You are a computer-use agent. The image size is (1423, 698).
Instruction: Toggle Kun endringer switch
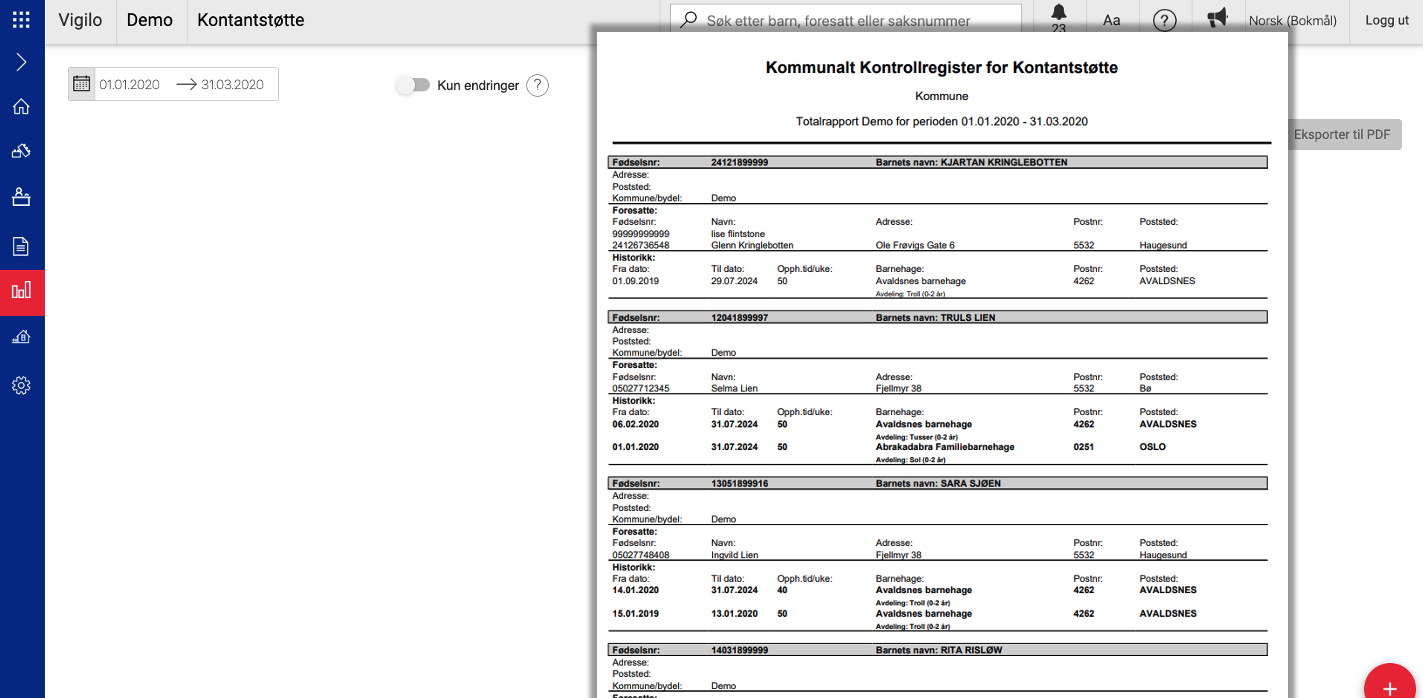(412, 86)
